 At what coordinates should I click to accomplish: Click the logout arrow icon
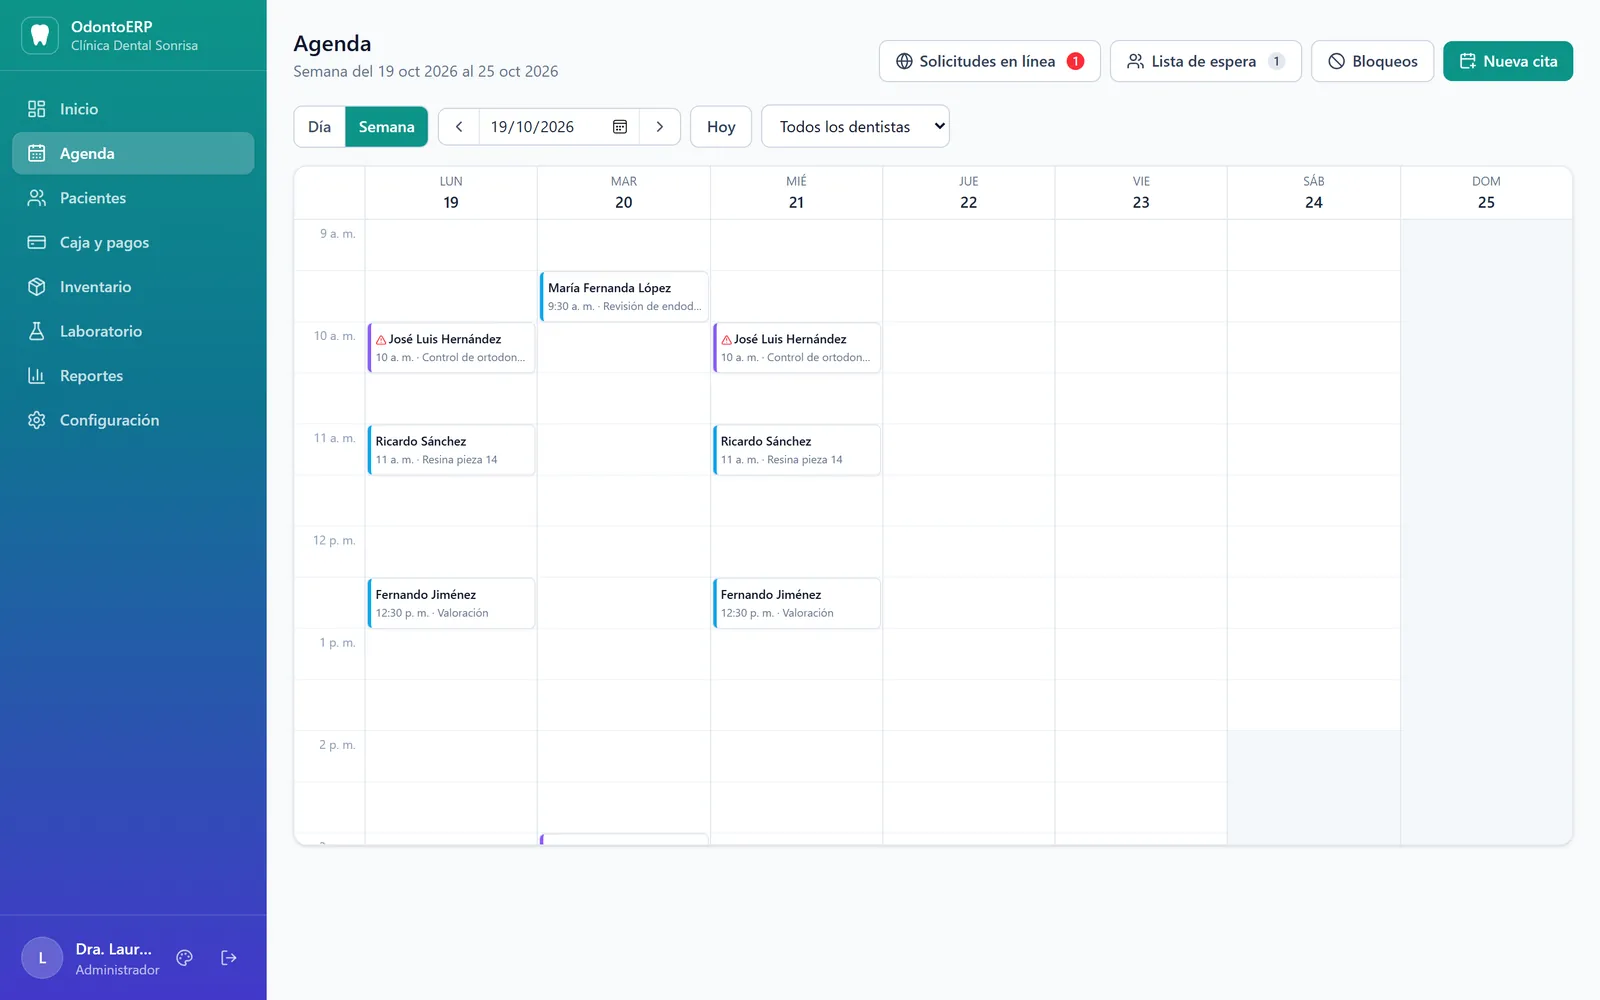click(229, 958)
